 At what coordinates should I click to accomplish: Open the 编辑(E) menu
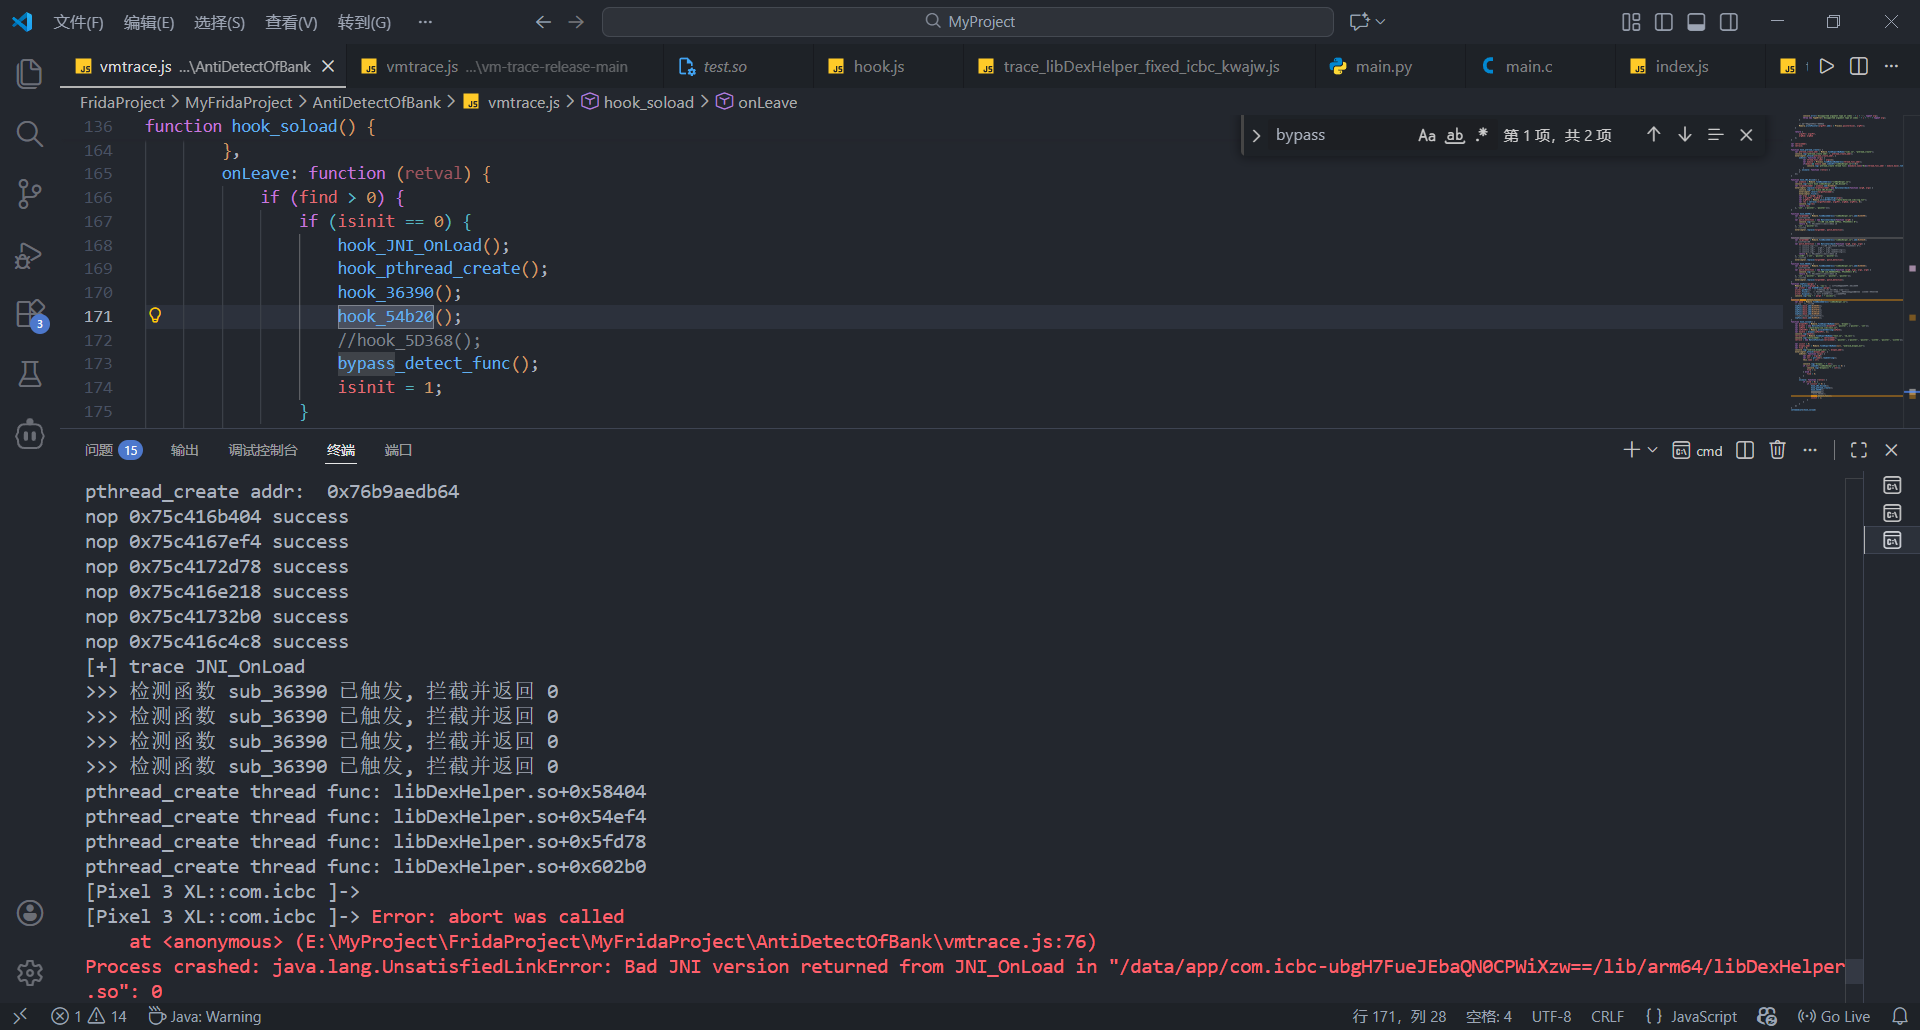pyautogui.click(x=149, y=22)
